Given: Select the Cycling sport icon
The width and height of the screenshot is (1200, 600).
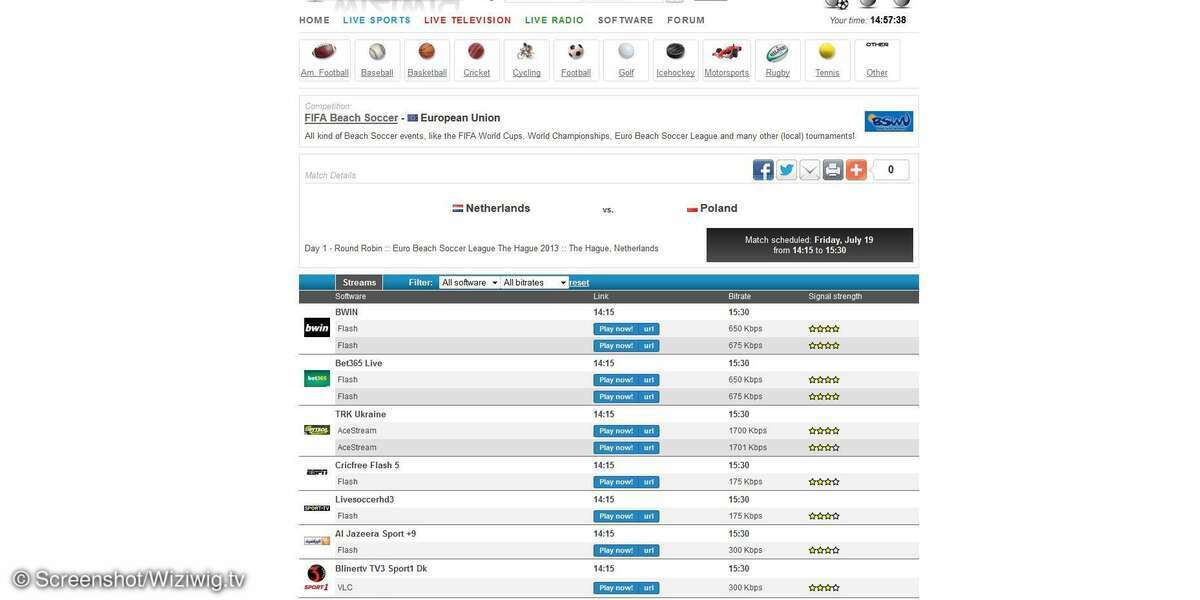Looking at the screenshot, I should coord(526,52).
